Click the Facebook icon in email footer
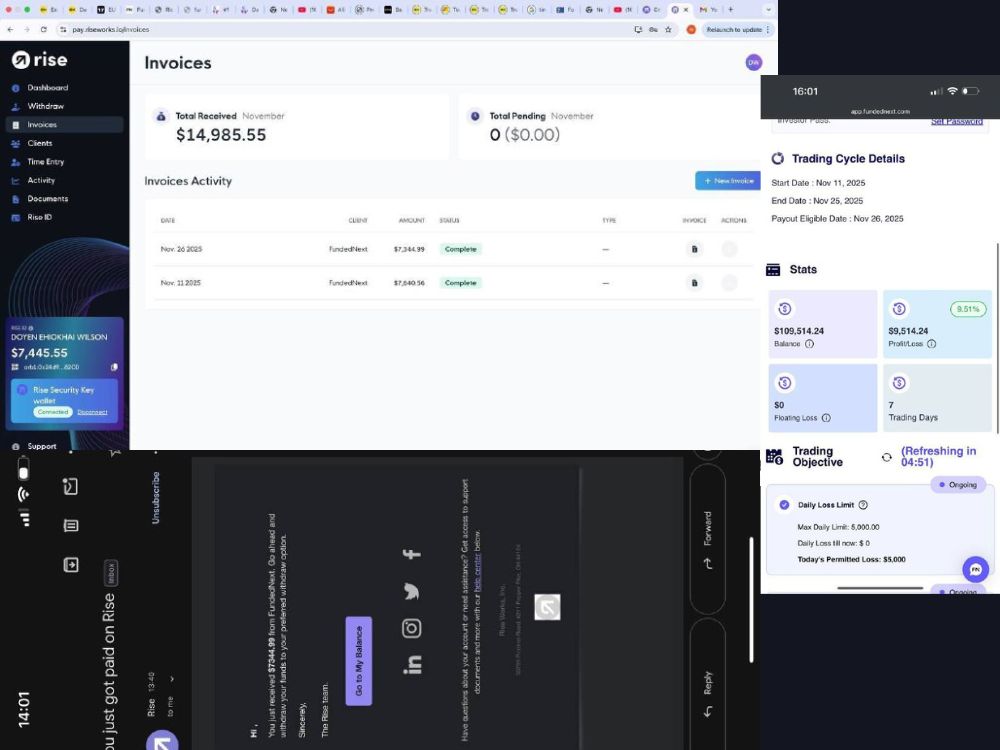 411,554
